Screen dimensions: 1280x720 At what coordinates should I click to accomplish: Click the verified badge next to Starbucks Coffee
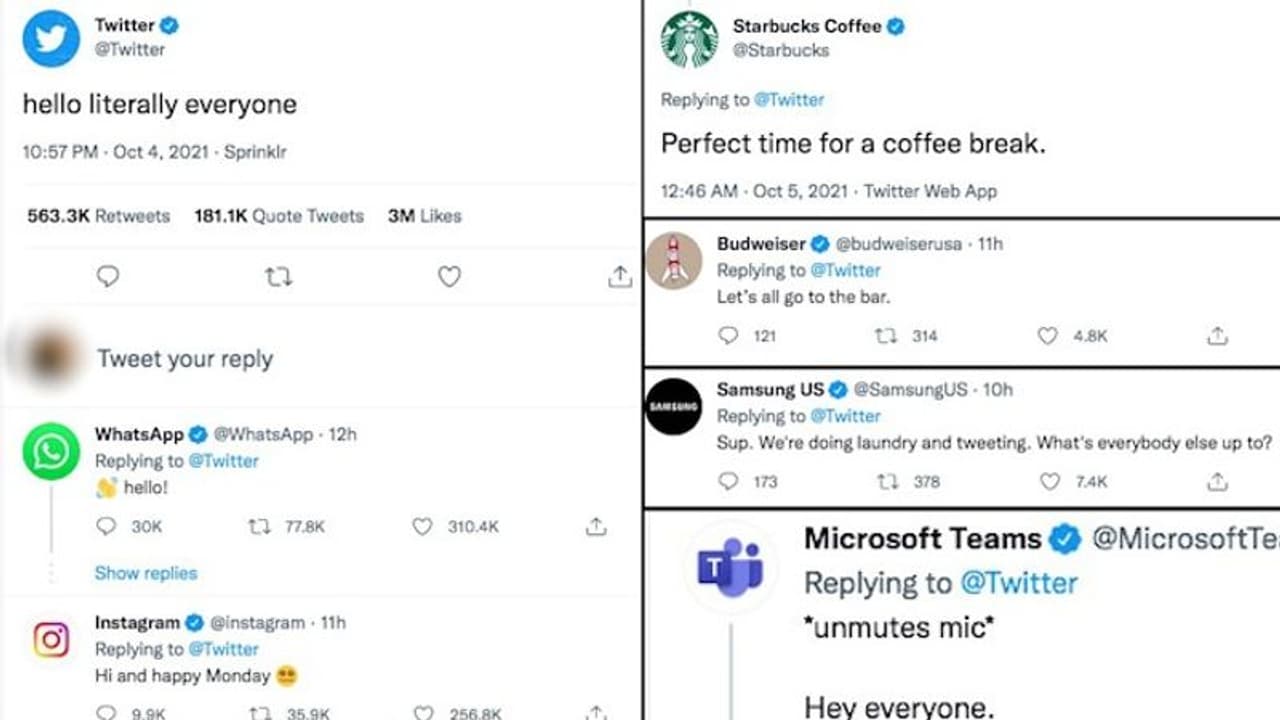point(898,27)
